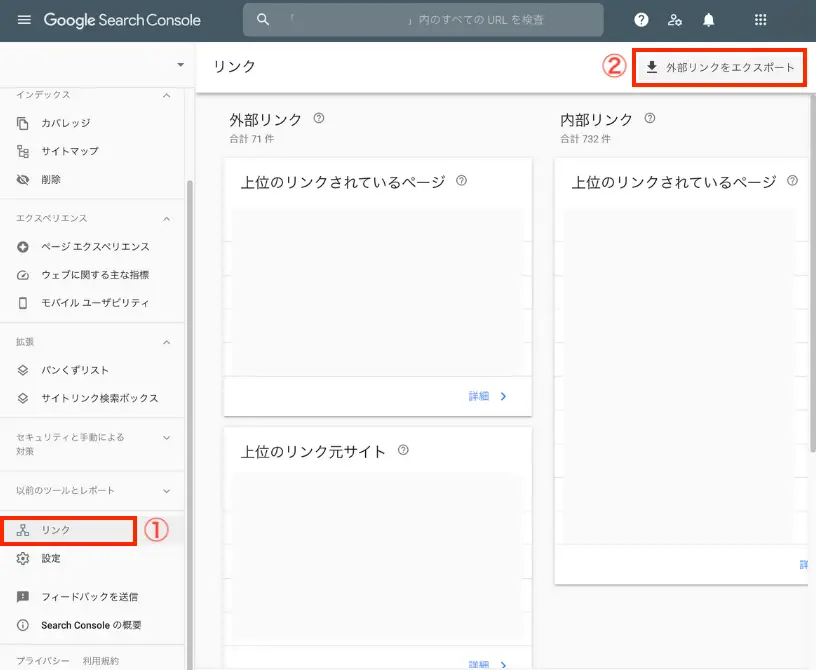Screen dimensions: 816x670
Task: Open the notifications bell
Action: (x=708, y=19)
